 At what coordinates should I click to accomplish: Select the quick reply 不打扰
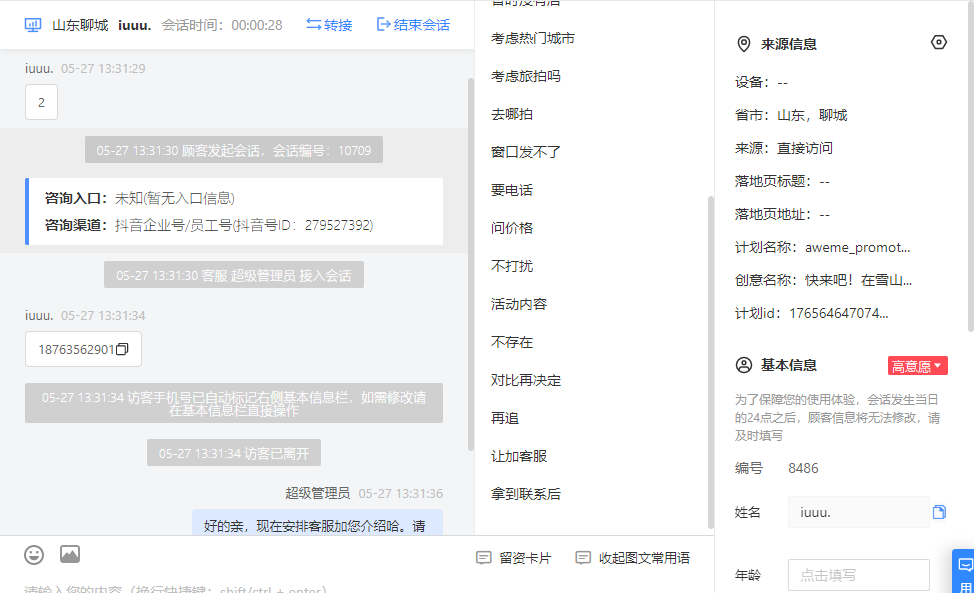click(512, 266)
